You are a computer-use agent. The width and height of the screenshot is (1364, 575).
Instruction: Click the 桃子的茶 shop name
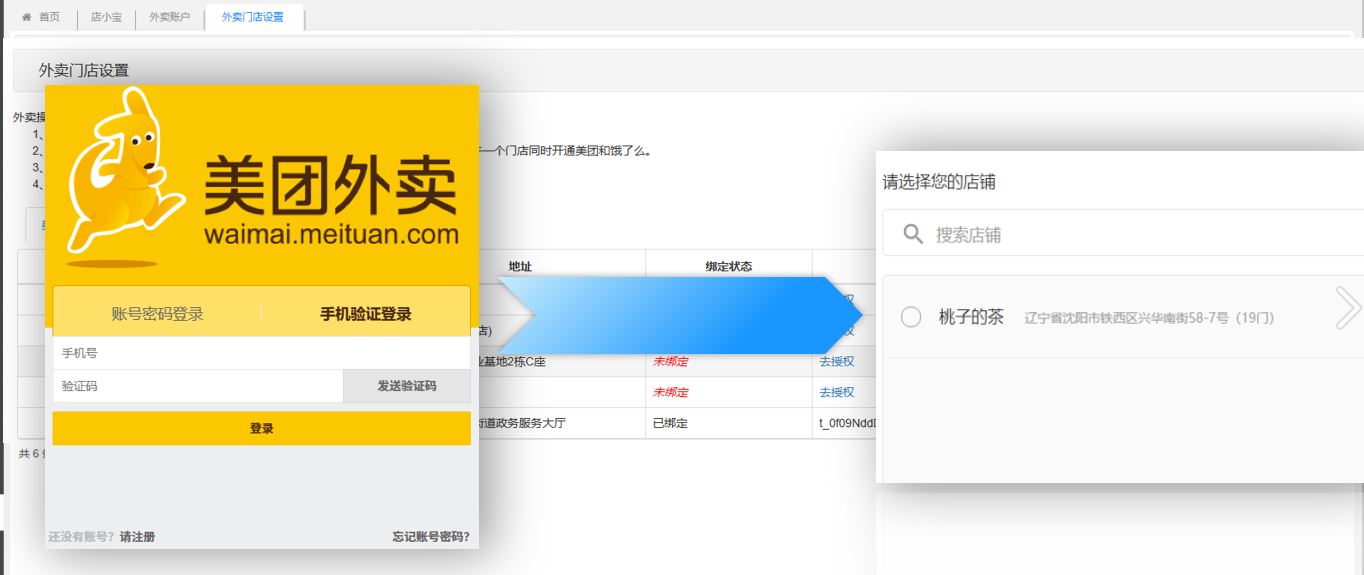[x=971, y=317]
